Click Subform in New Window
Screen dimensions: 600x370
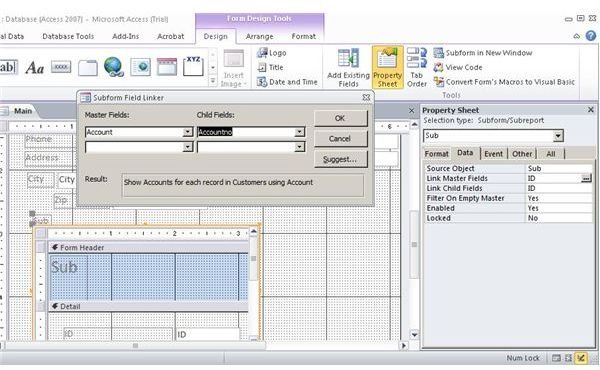coord(483,53)
